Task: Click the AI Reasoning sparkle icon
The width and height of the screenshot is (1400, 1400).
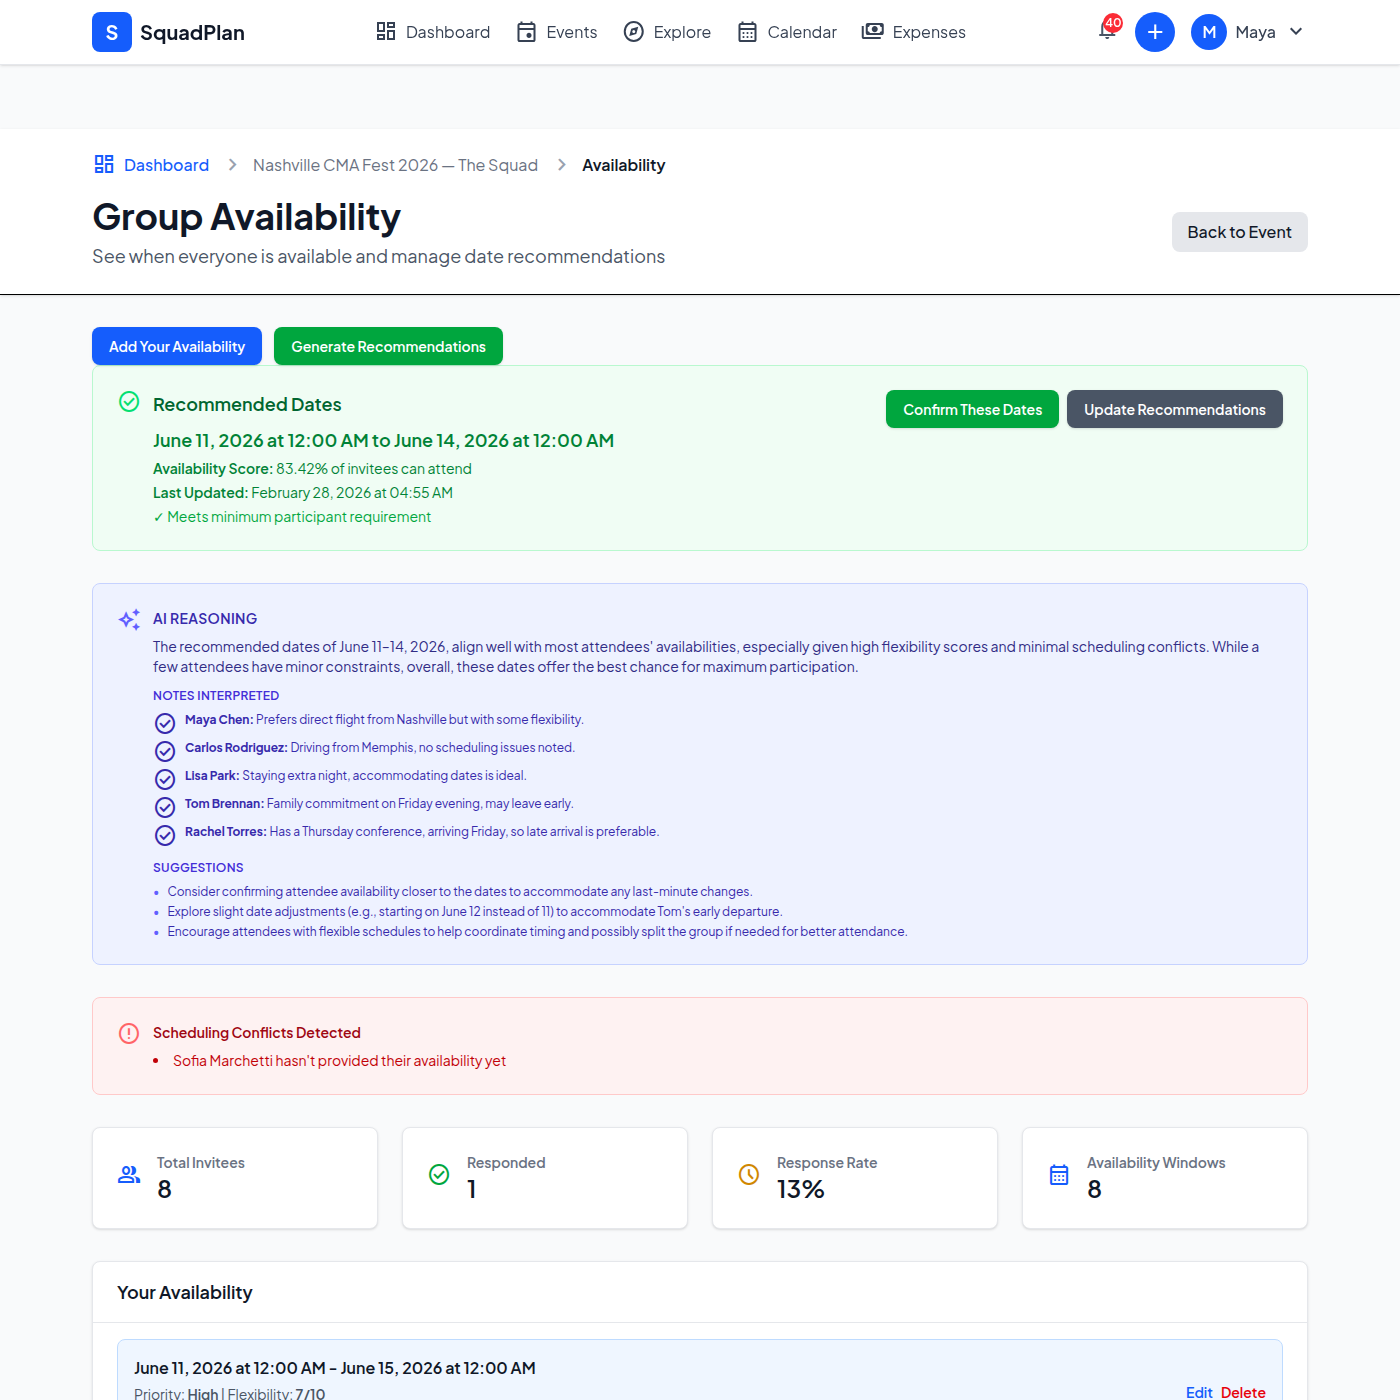Action: (x=129, y=620)
